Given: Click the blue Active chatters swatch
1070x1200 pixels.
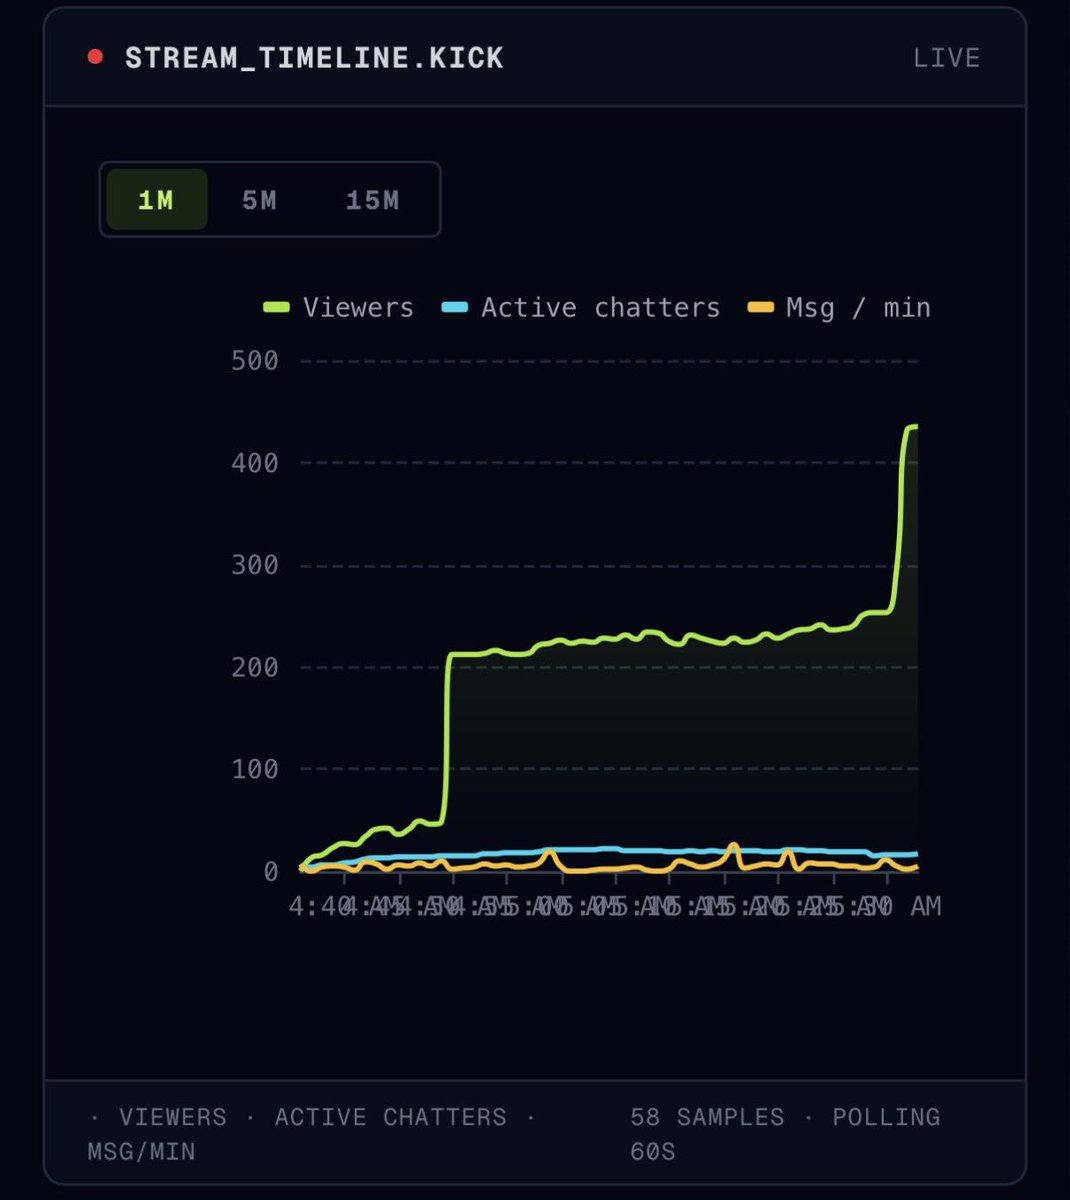Looking at the screenshot, I should pyautogui.click(x=455, y=308).
